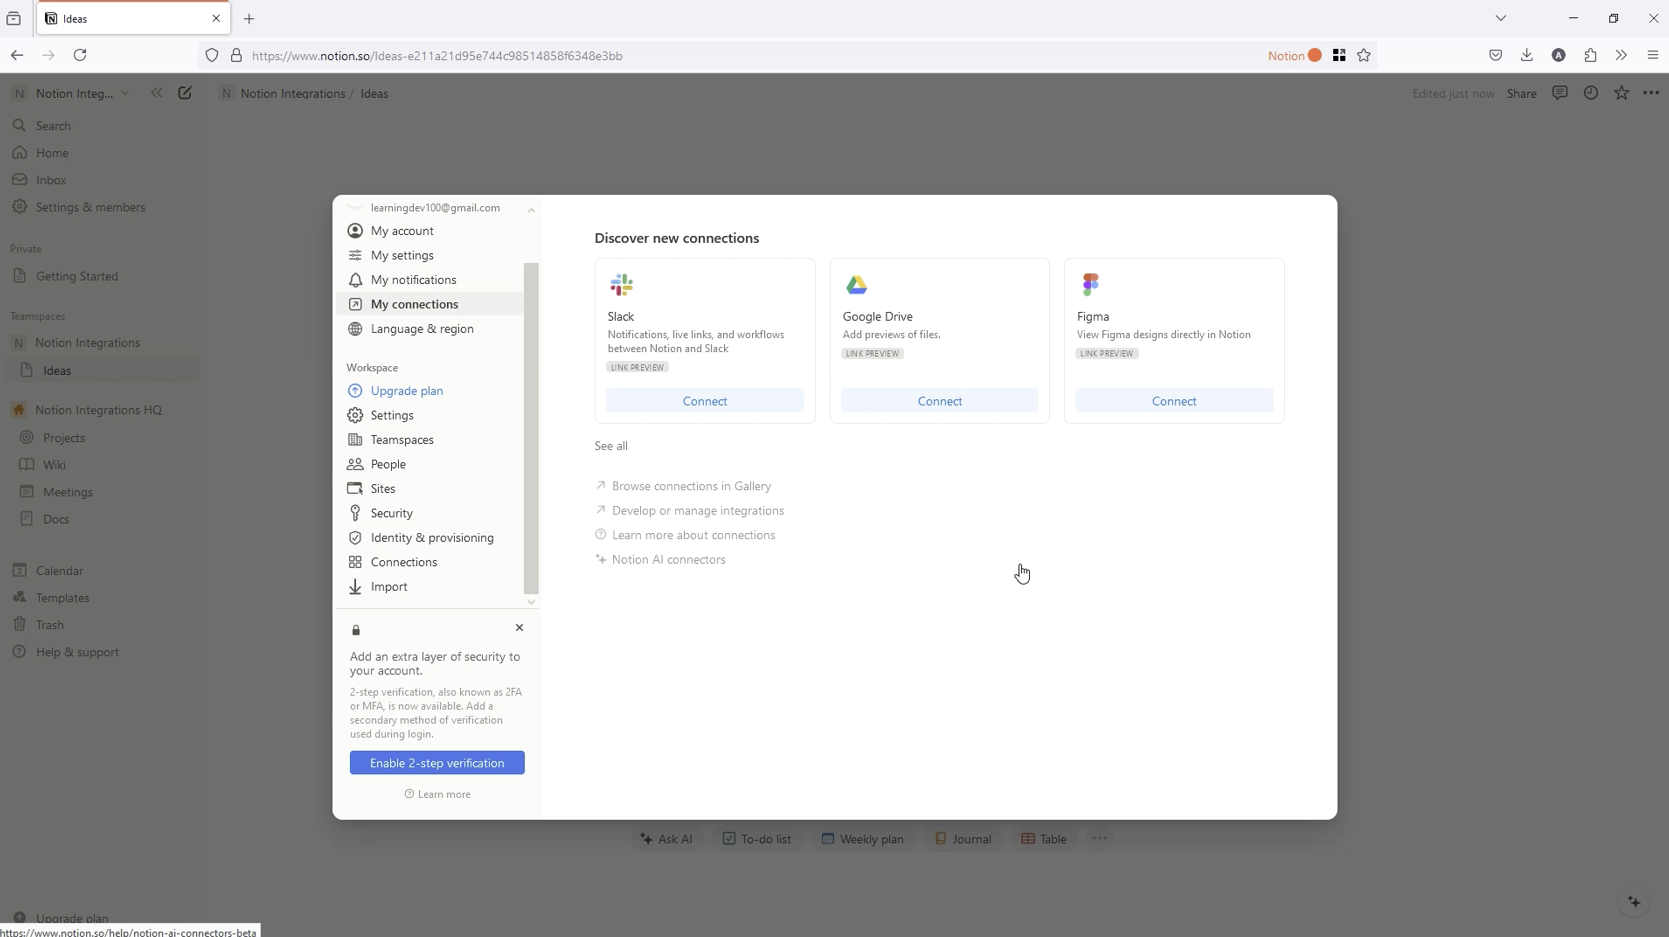1669x937 pixels.
Task: Close the 2-step verification banner
Action: pos(519,628)
